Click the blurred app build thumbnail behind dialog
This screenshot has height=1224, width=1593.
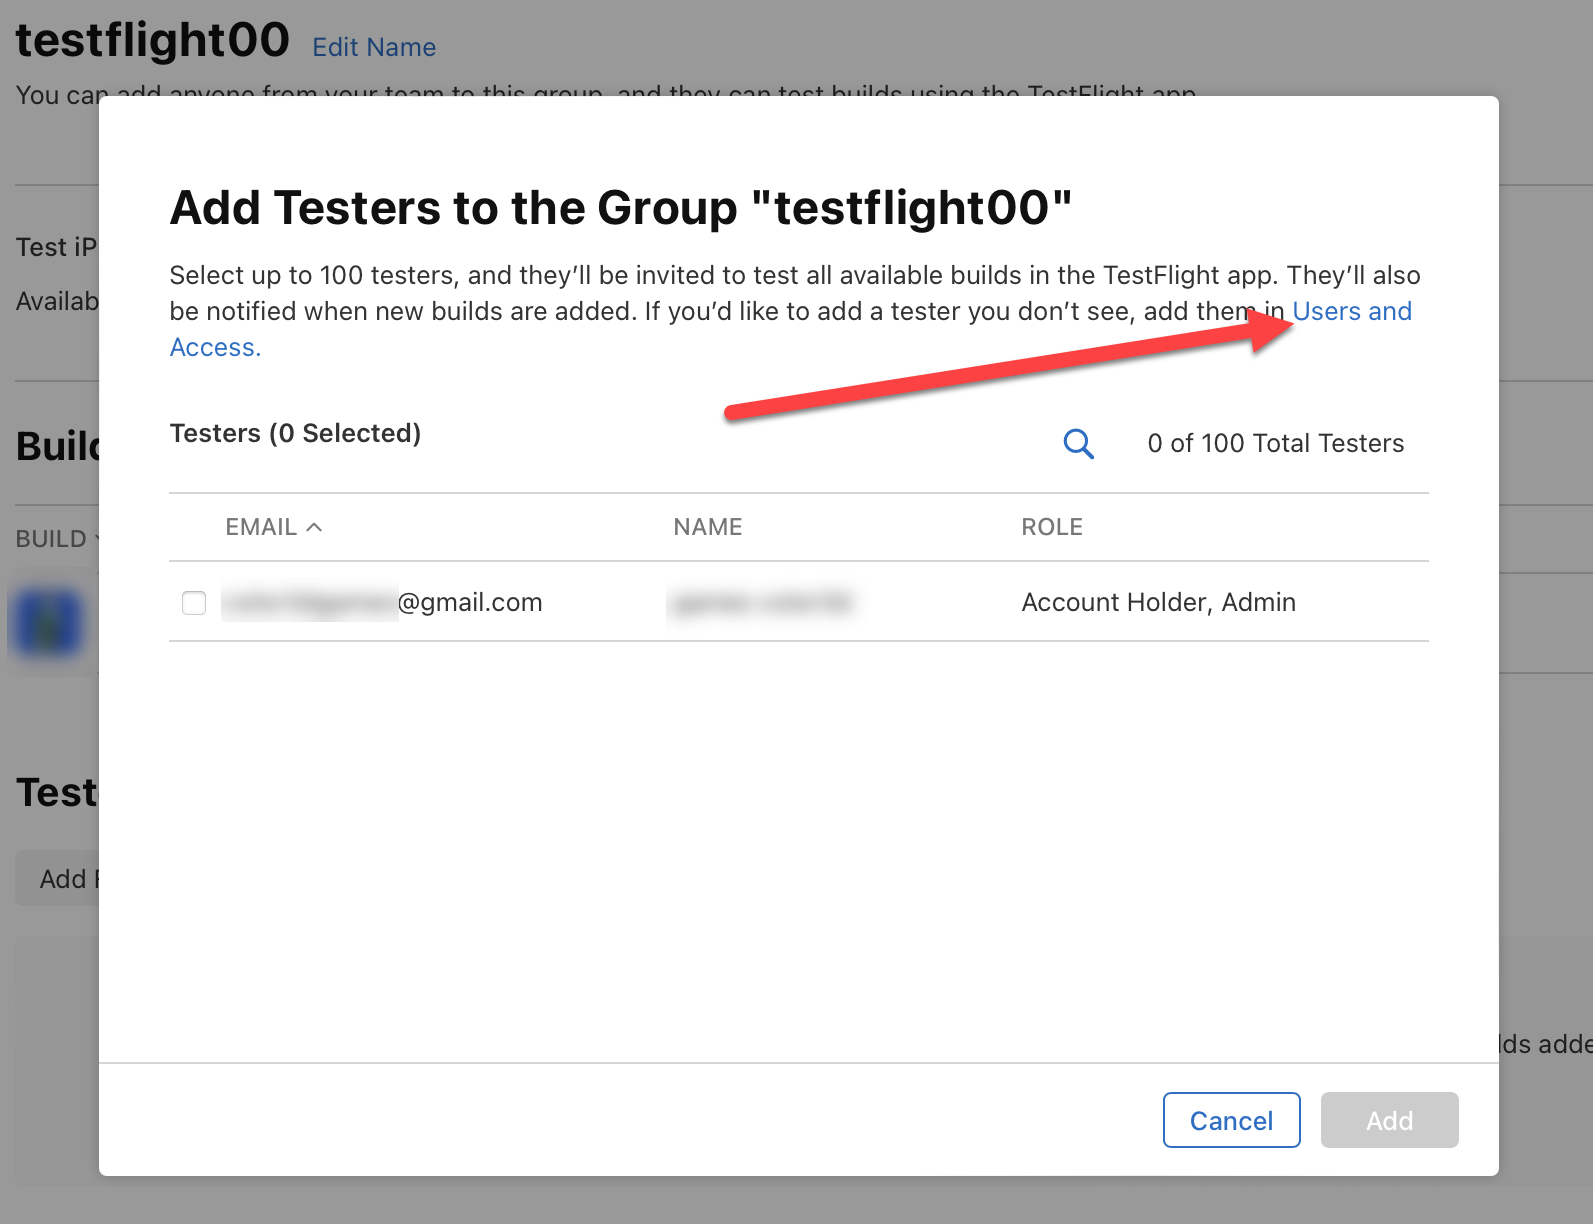coord(47,622)
